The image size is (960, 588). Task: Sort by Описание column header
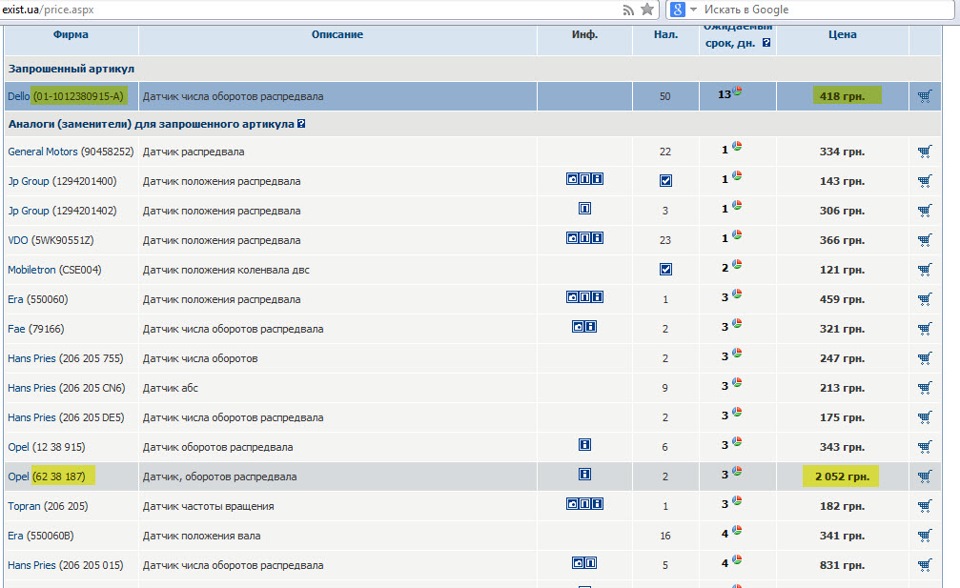[337, 34]
